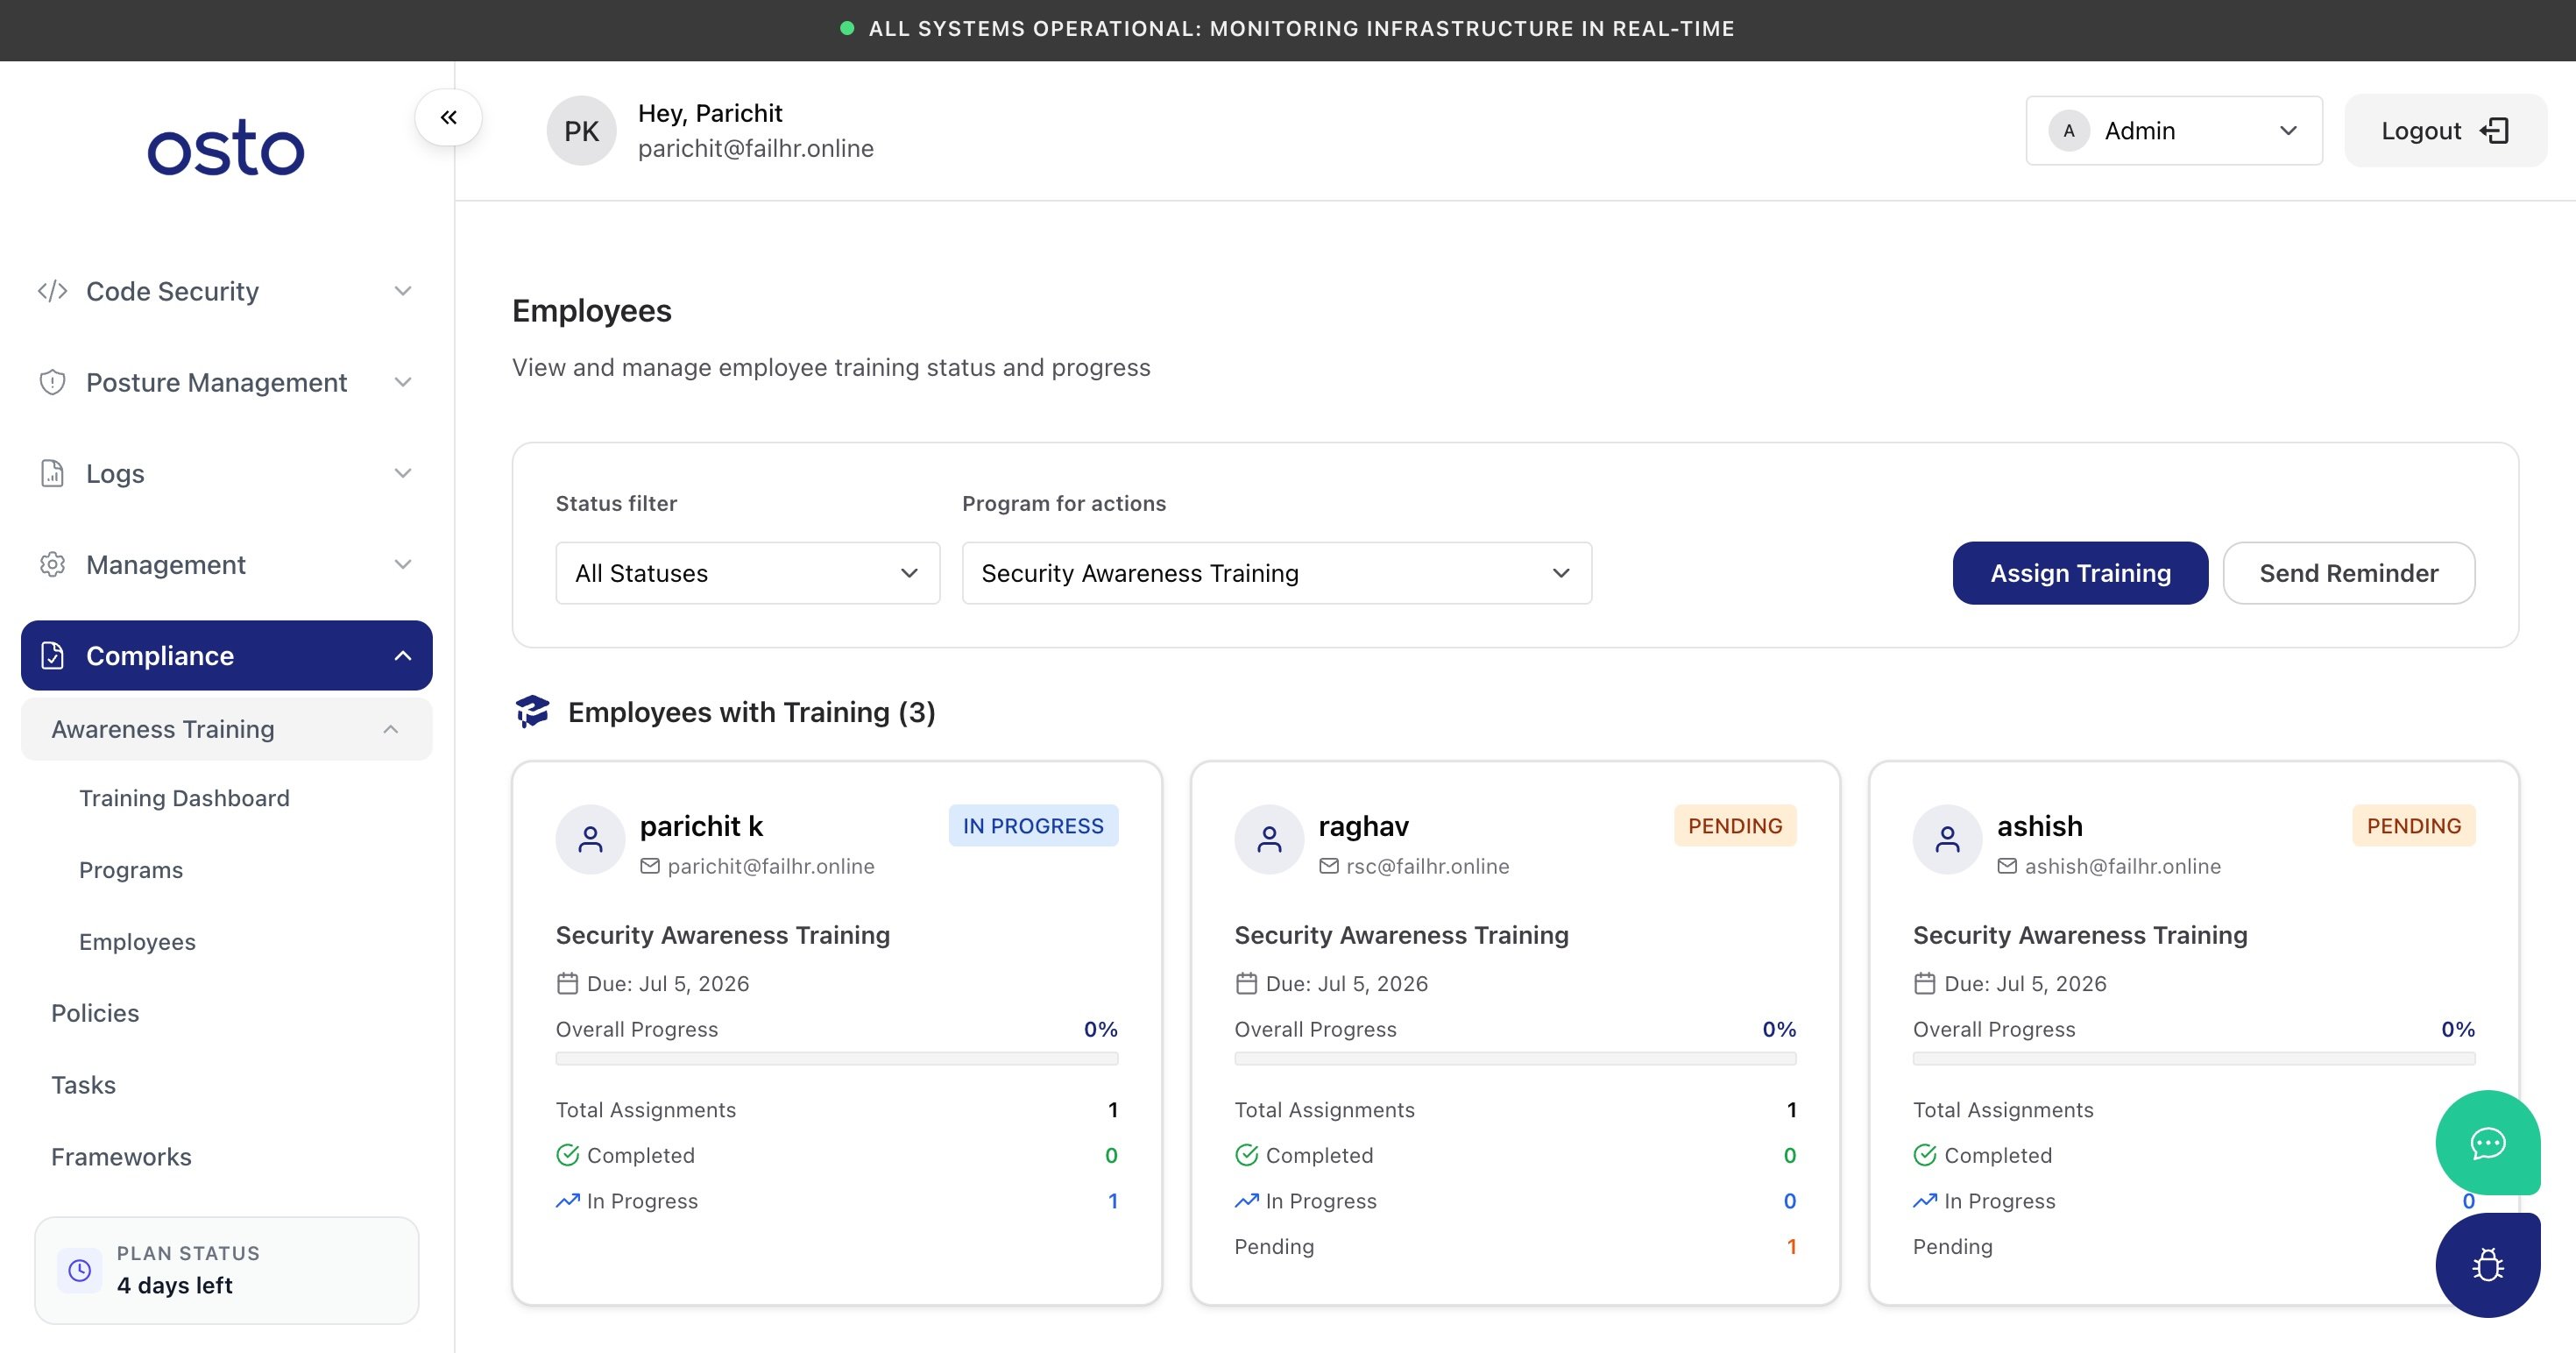Open the Programs page

click(131, 870)
